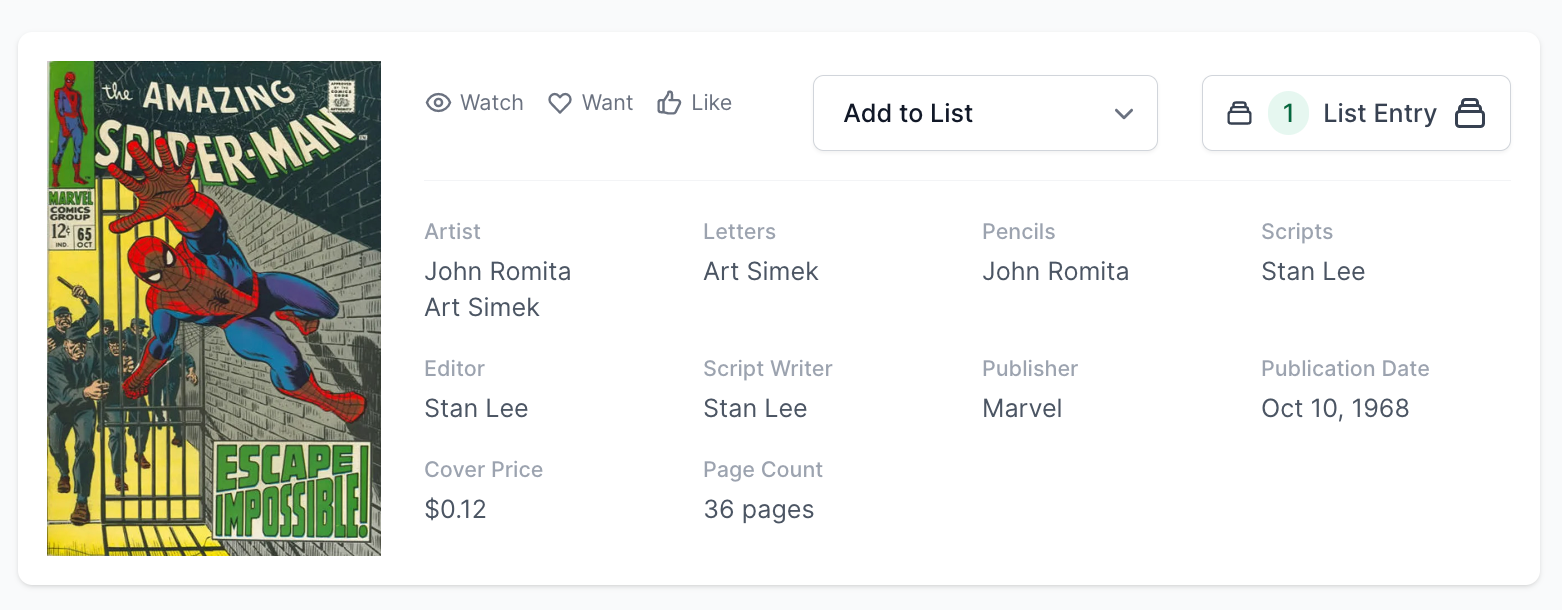Select Art Simek under Artist
1562x610 pixels.
pyautogui.click(x=482, y=307)
